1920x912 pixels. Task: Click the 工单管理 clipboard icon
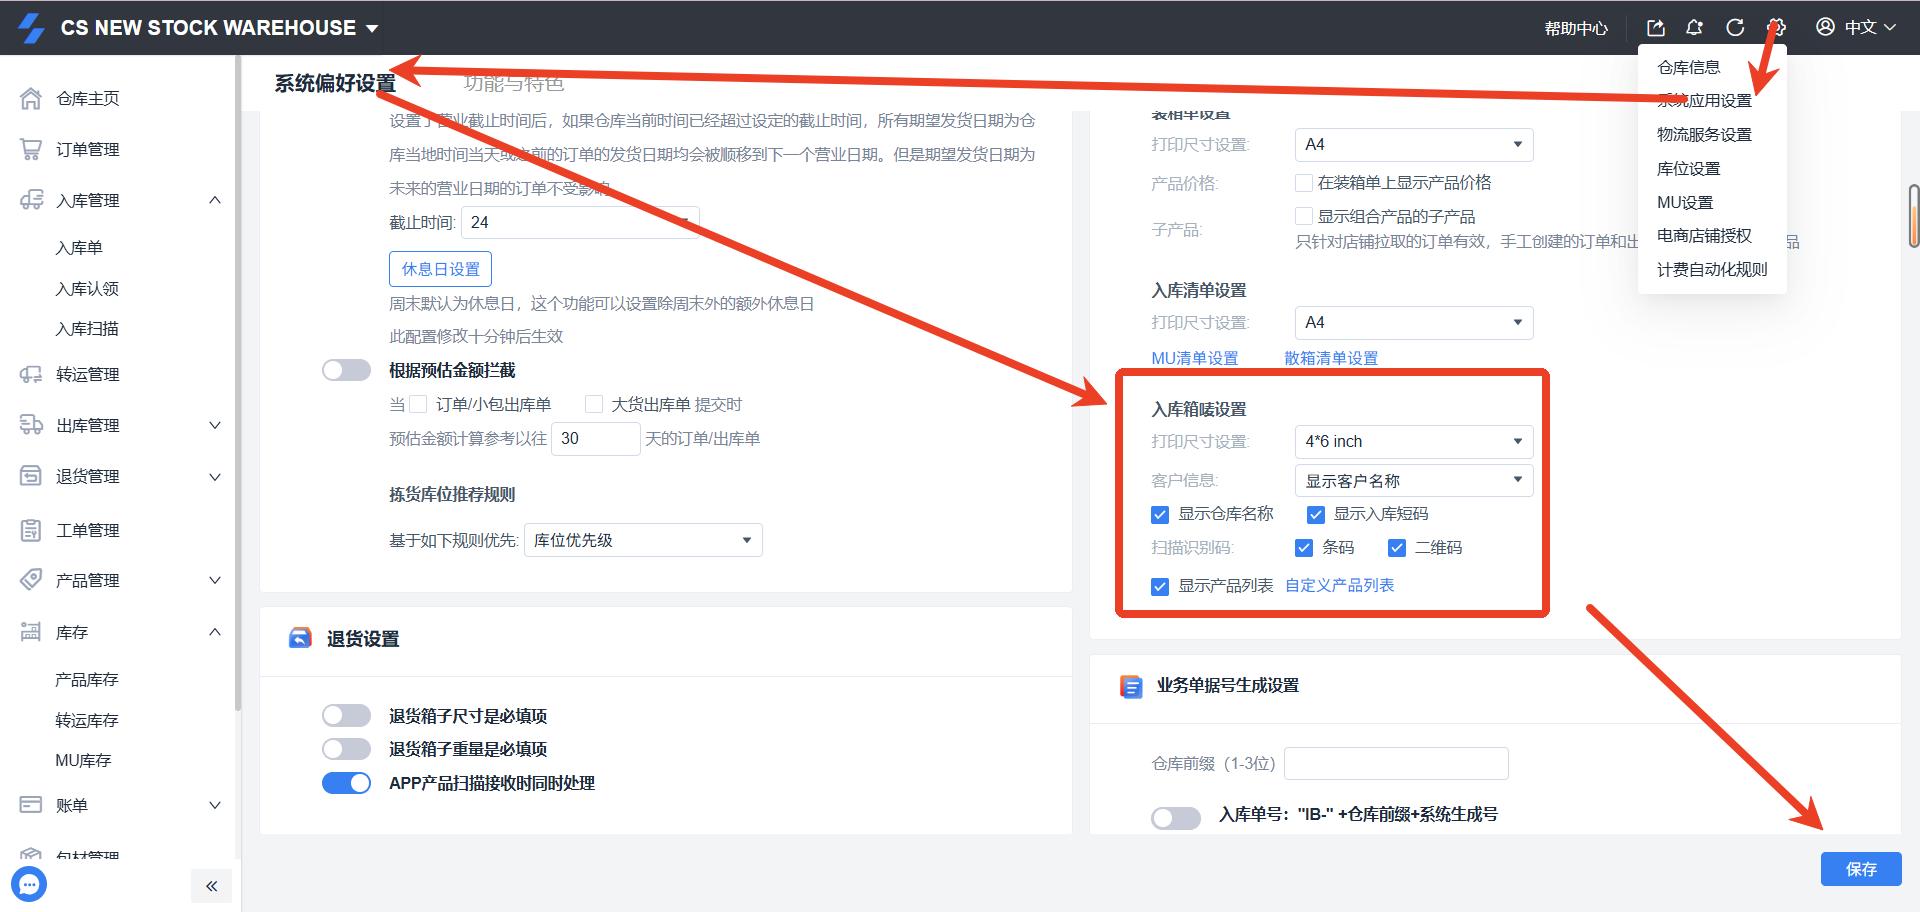coord(31,530)
